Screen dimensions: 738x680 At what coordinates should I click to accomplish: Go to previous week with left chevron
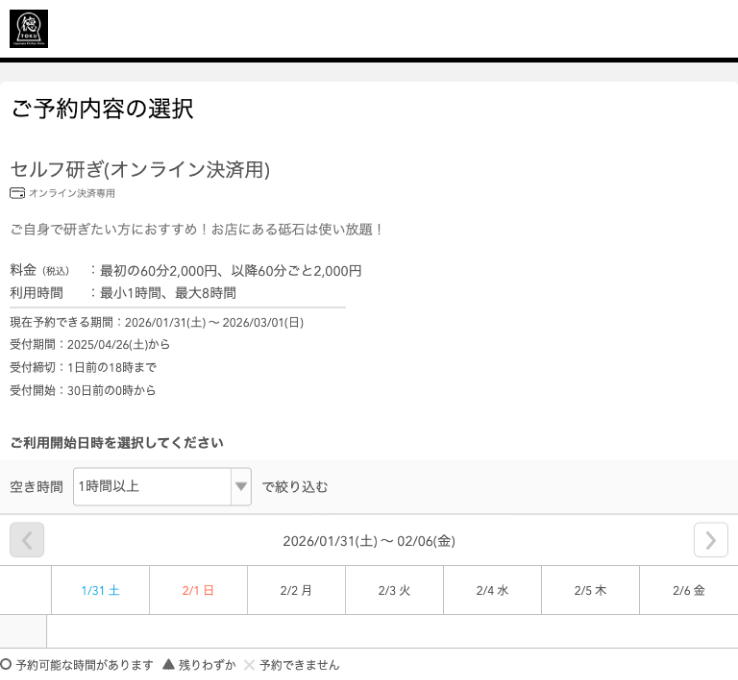[x=27, y=540]
